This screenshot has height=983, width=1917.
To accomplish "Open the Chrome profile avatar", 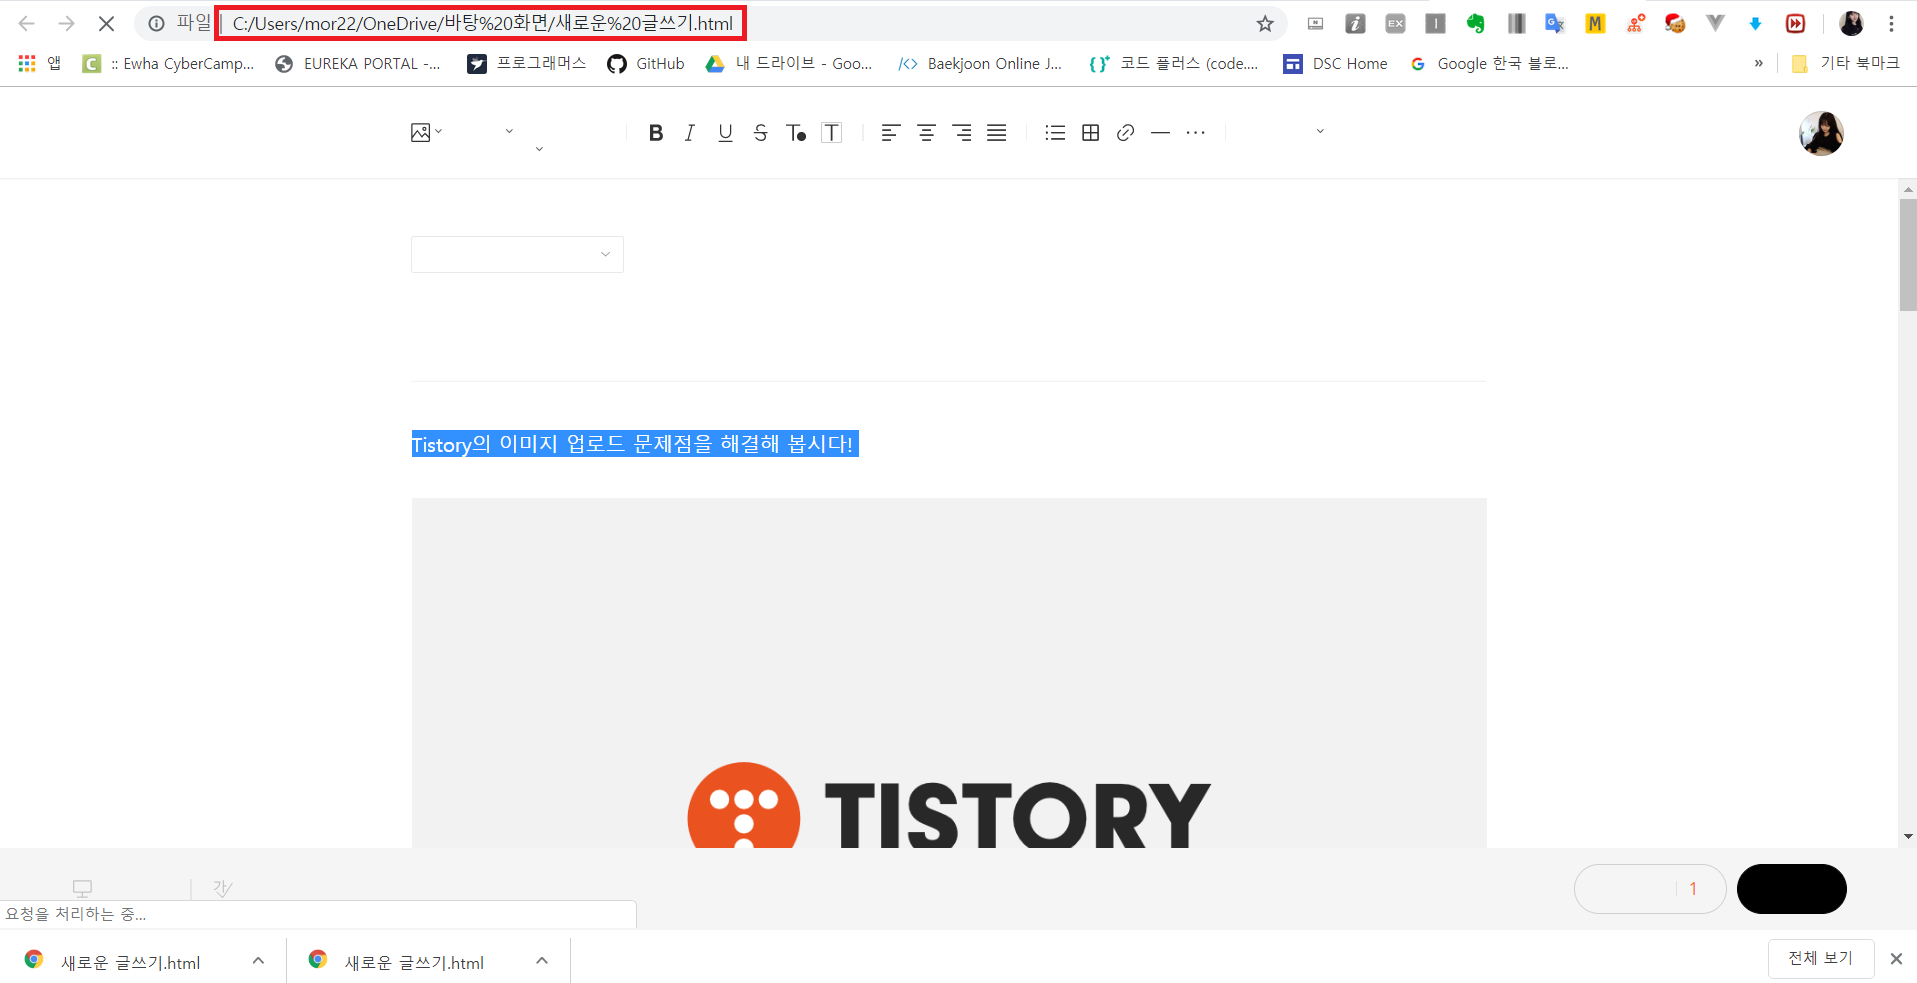I will (x=1852, y=23).
